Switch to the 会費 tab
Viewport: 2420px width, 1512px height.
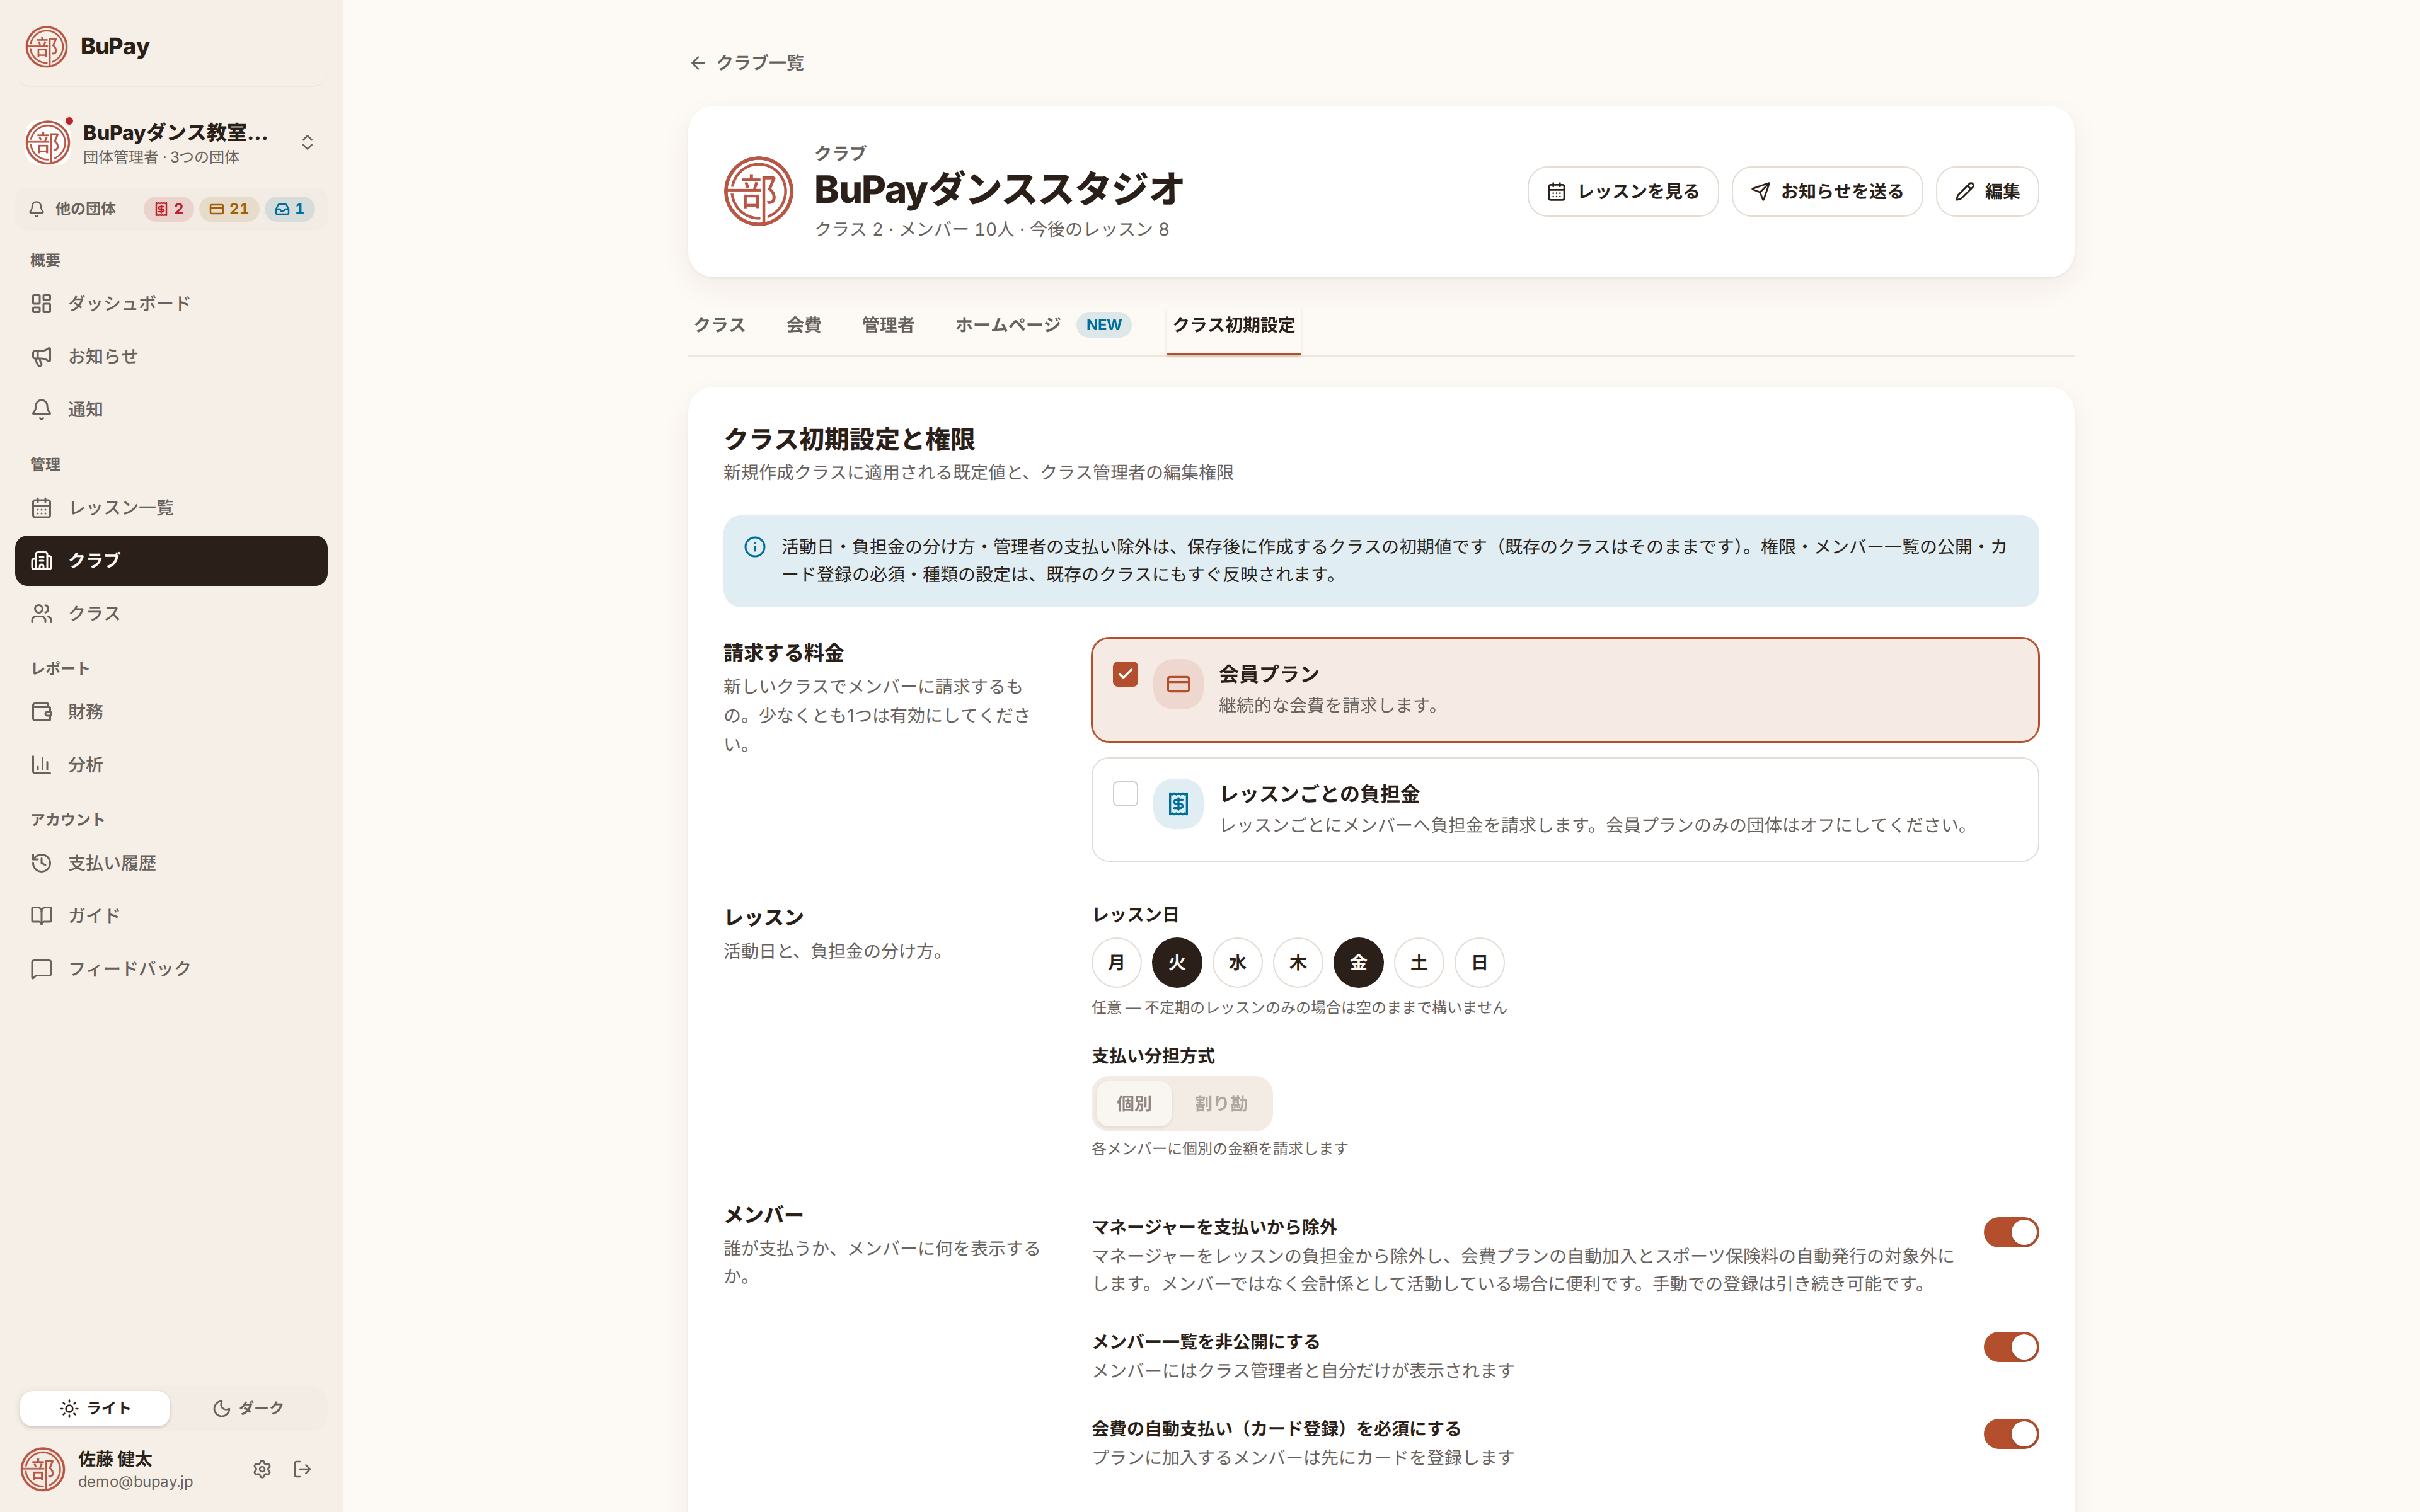click(804, 325)
